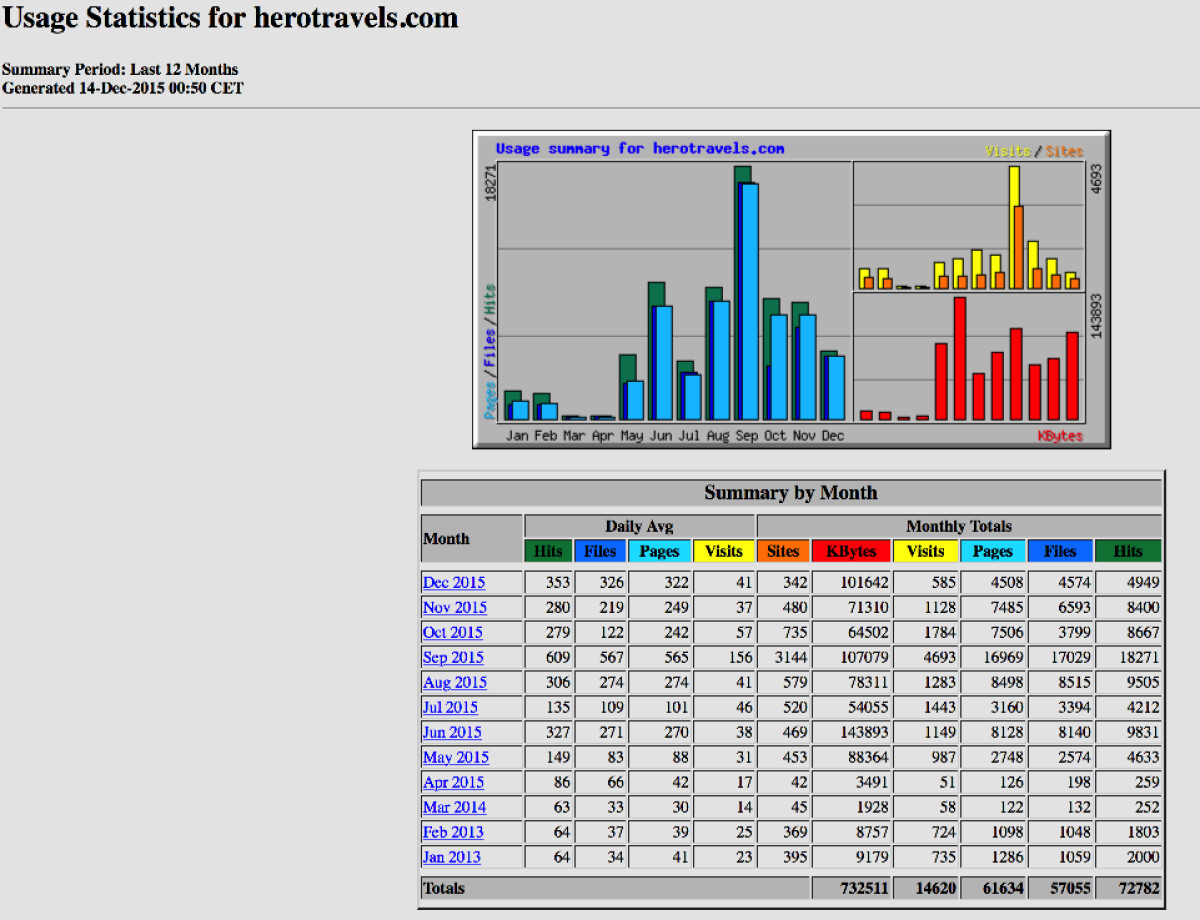Open the Mar 2014 month link
1200x920 pixels.
coord(454,807)
